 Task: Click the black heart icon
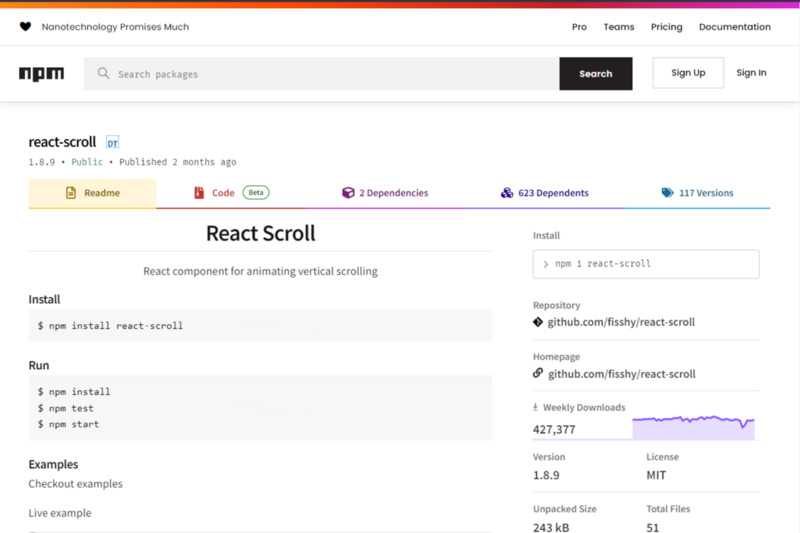click(x=25, y=27)
